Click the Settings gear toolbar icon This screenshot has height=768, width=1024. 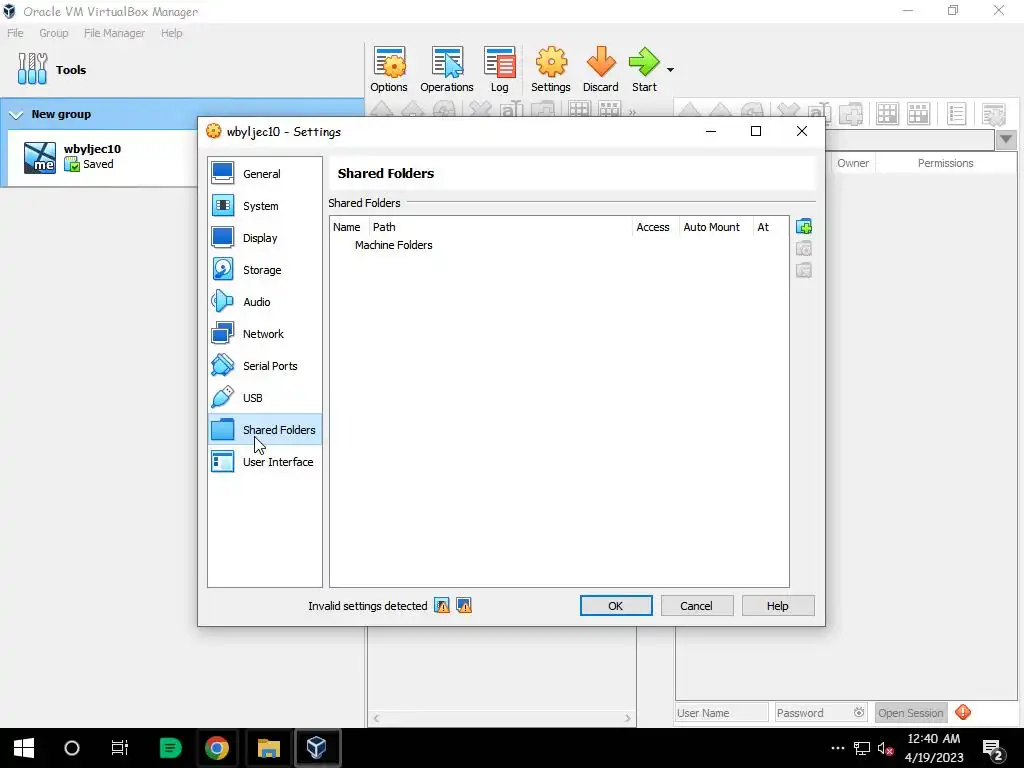pos(551,69)
